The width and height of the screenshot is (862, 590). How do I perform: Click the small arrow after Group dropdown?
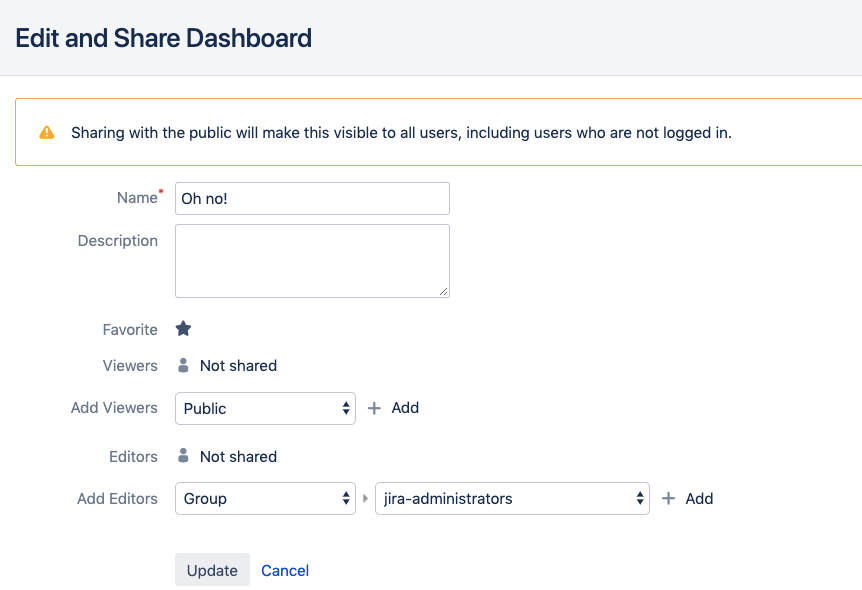(x=366, y=499)
